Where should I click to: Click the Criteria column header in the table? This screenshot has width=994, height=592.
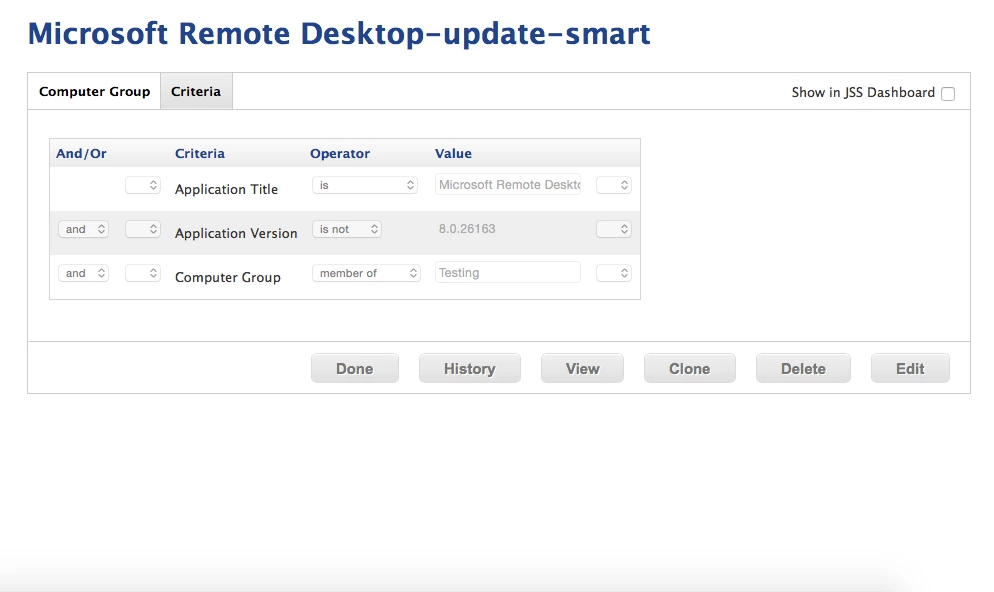200,153
